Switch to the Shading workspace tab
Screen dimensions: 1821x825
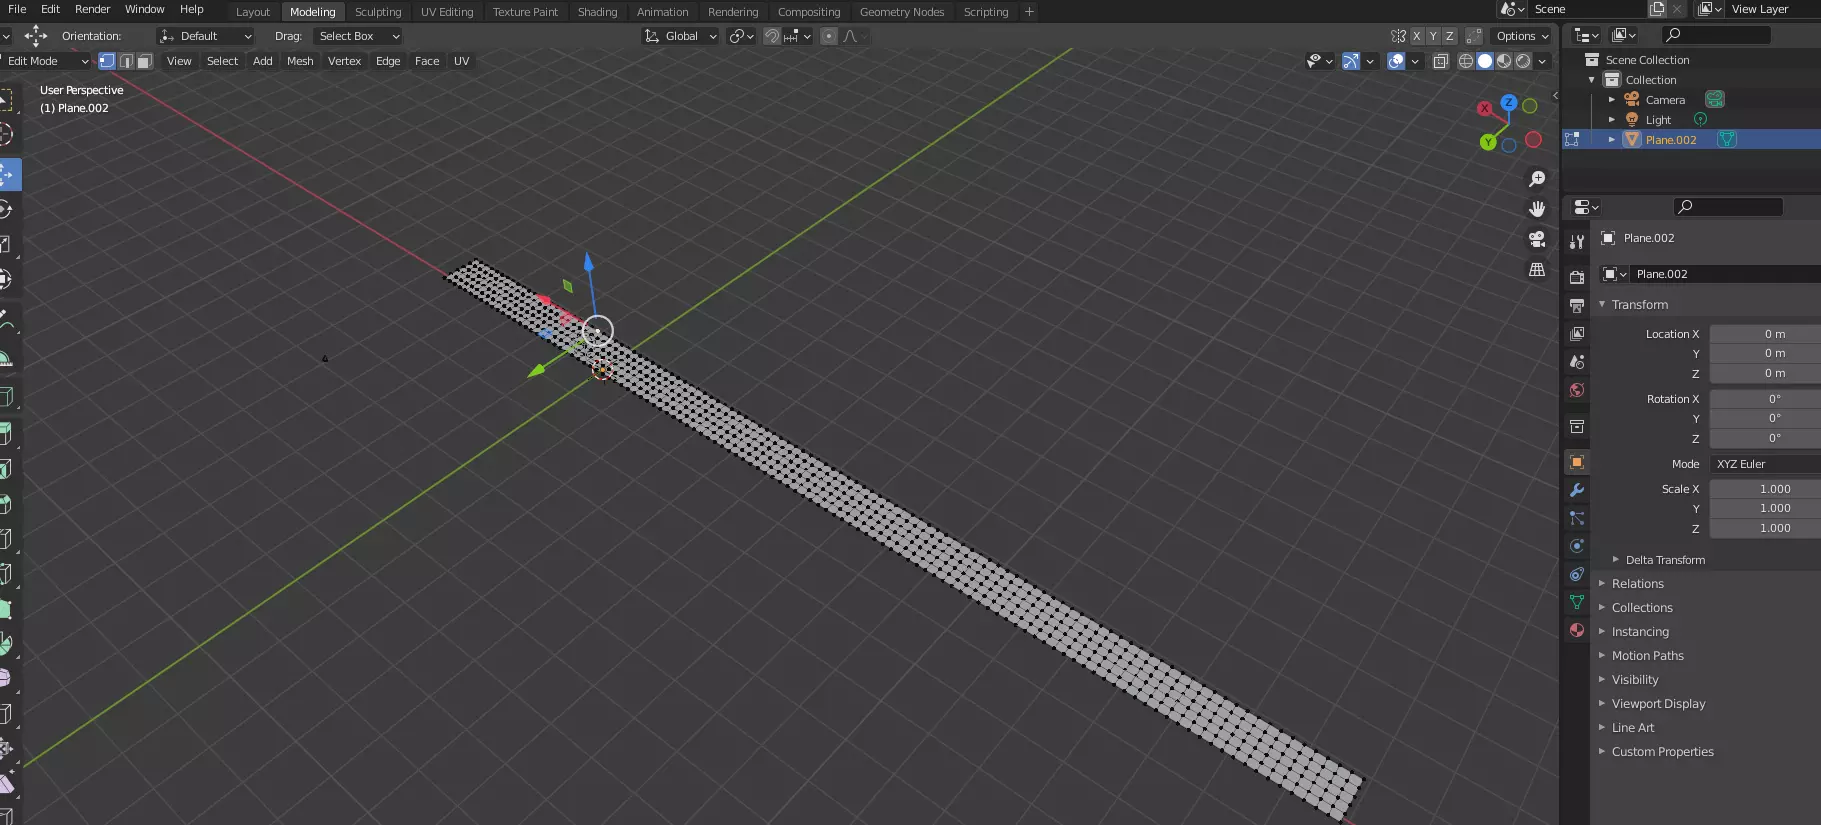pyautogui.click(x=597, y=12)
